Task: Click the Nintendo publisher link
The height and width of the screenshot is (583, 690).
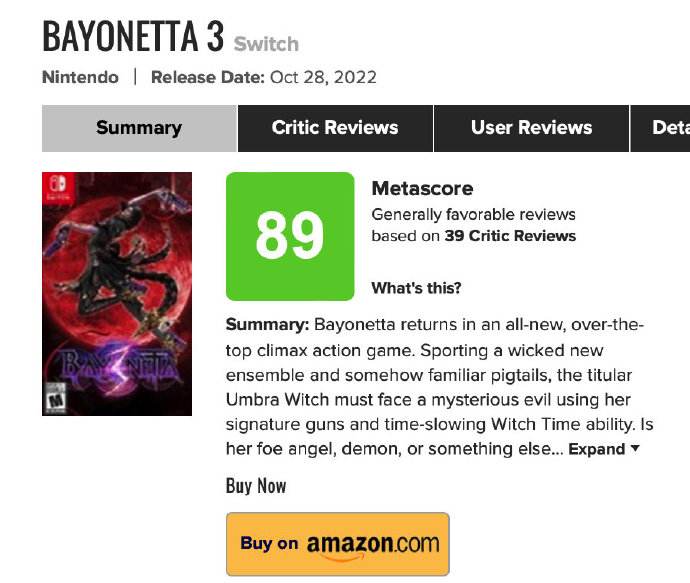Action: coord(80,77)
